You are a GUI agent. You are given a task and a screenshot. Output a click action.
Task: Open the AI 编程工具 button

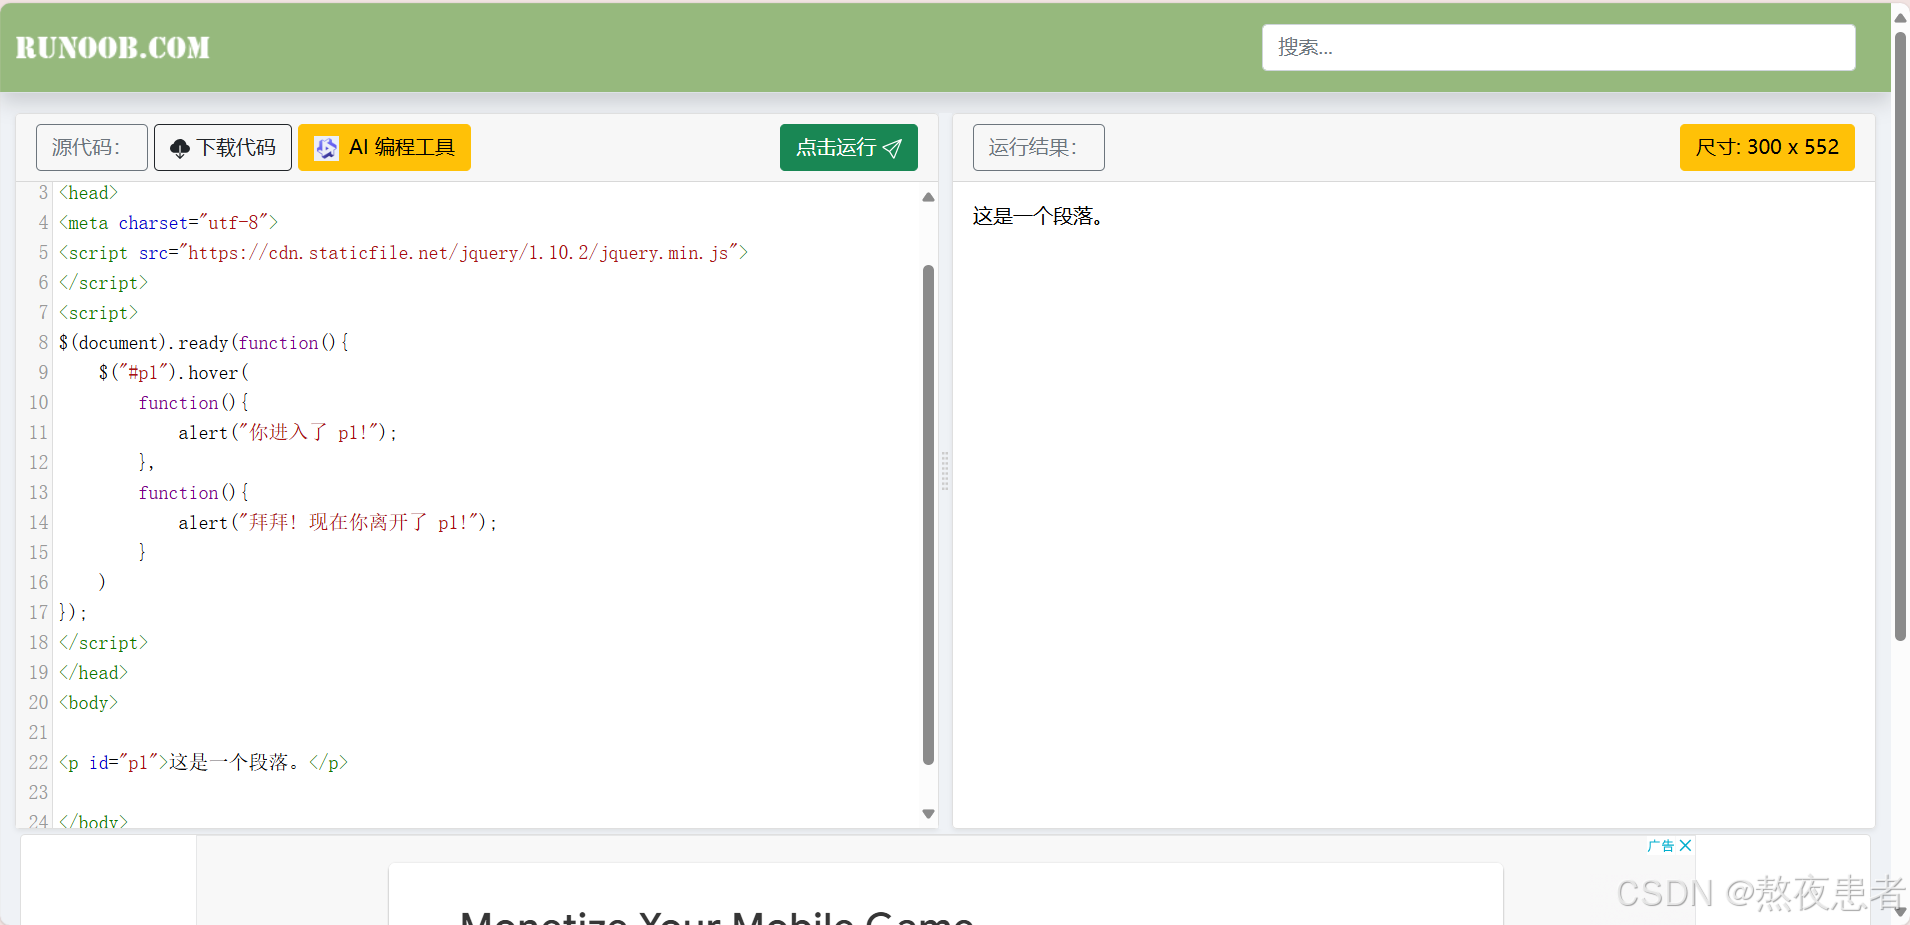tap(384, 147)
